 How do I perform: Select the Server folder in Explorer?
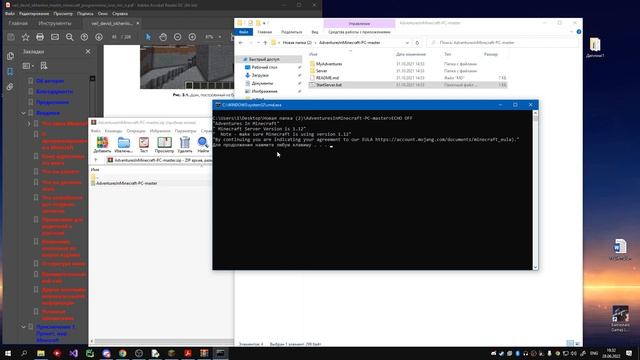click(x=322, y=71)
